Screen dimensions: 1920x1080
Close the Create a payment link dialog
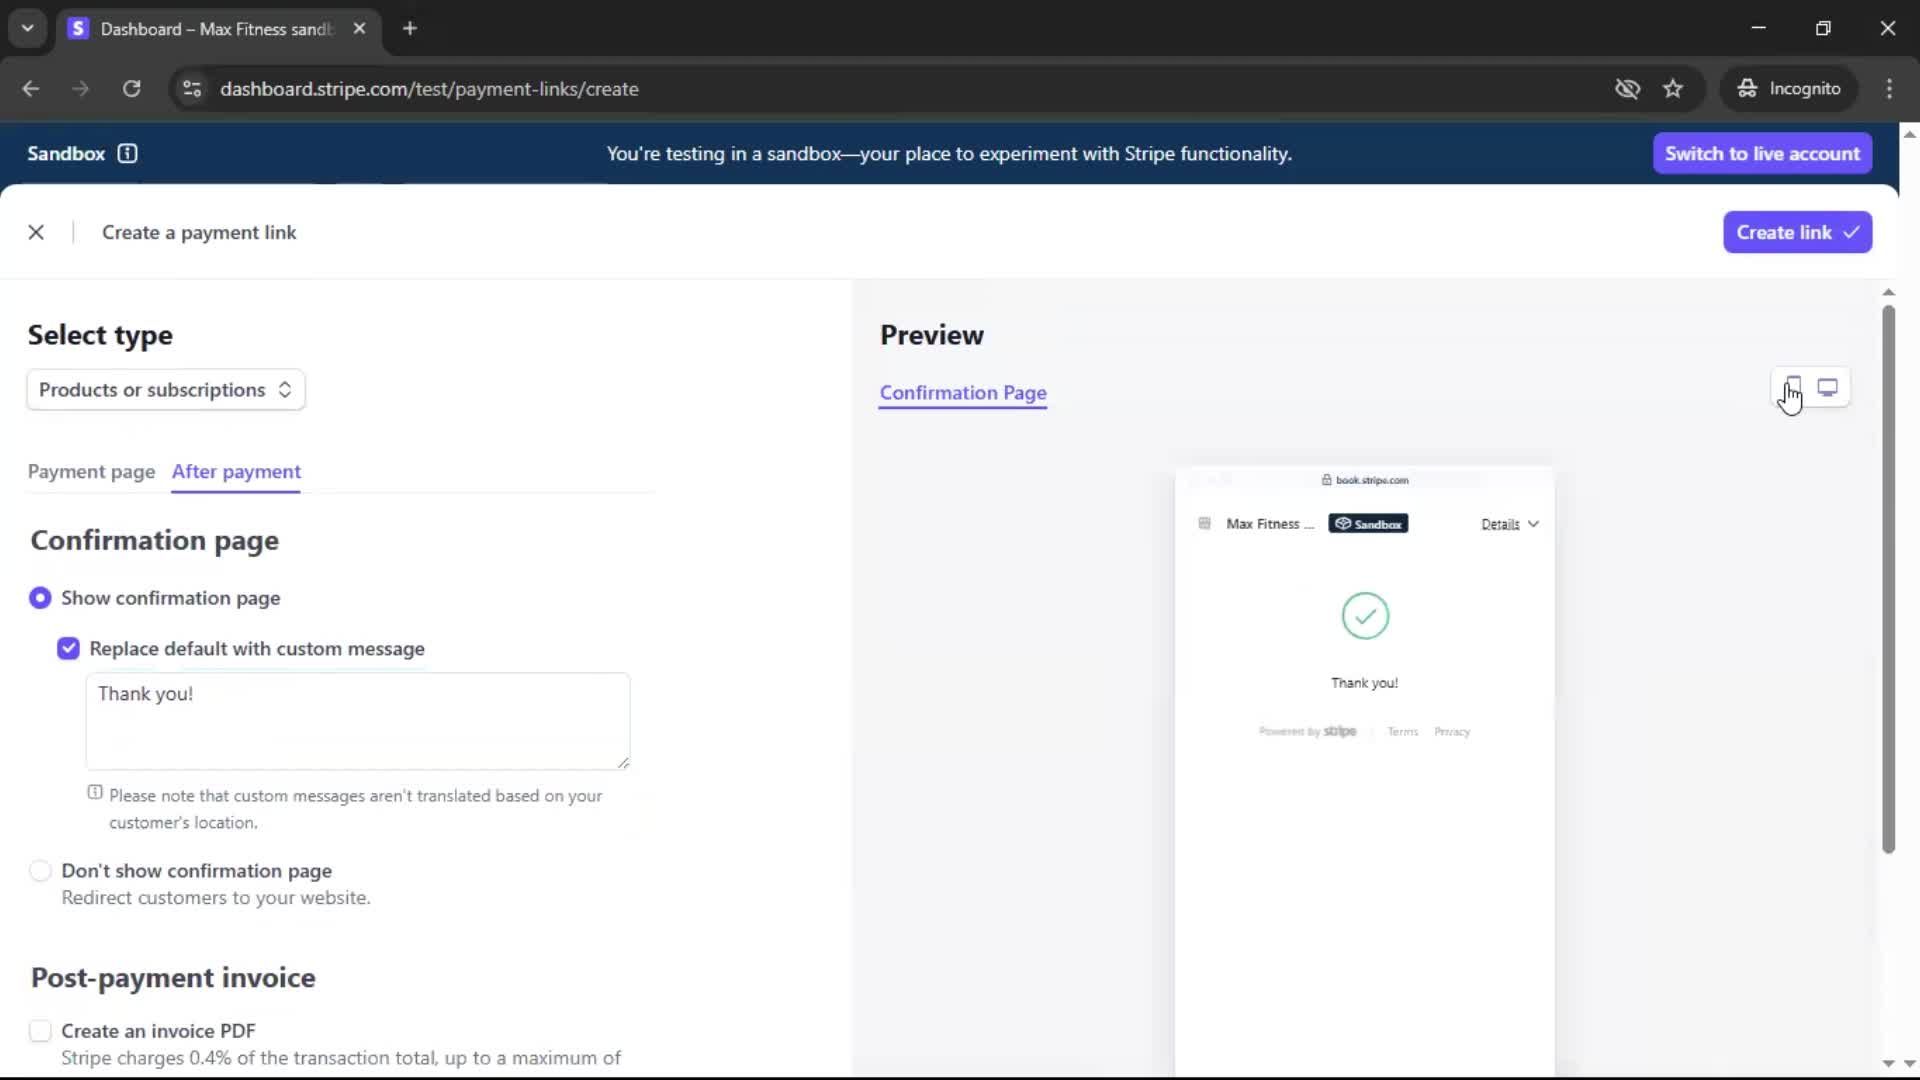coord(36,232)
